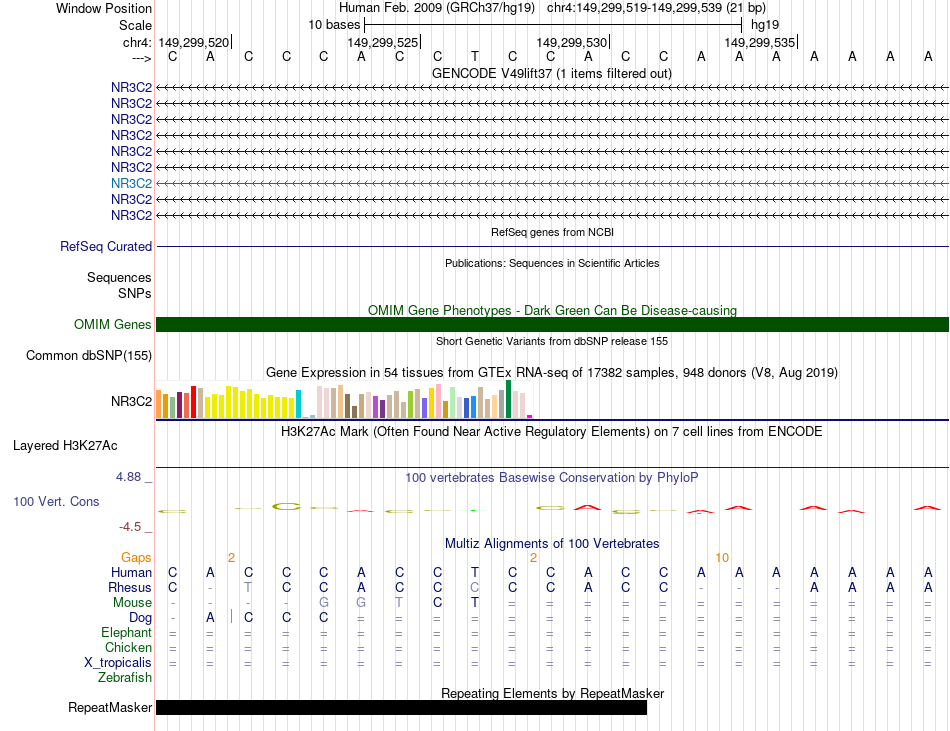Viewport: 950px width, 731px height.
Task: Click the orange Gaps label
Action: (136, 557)
